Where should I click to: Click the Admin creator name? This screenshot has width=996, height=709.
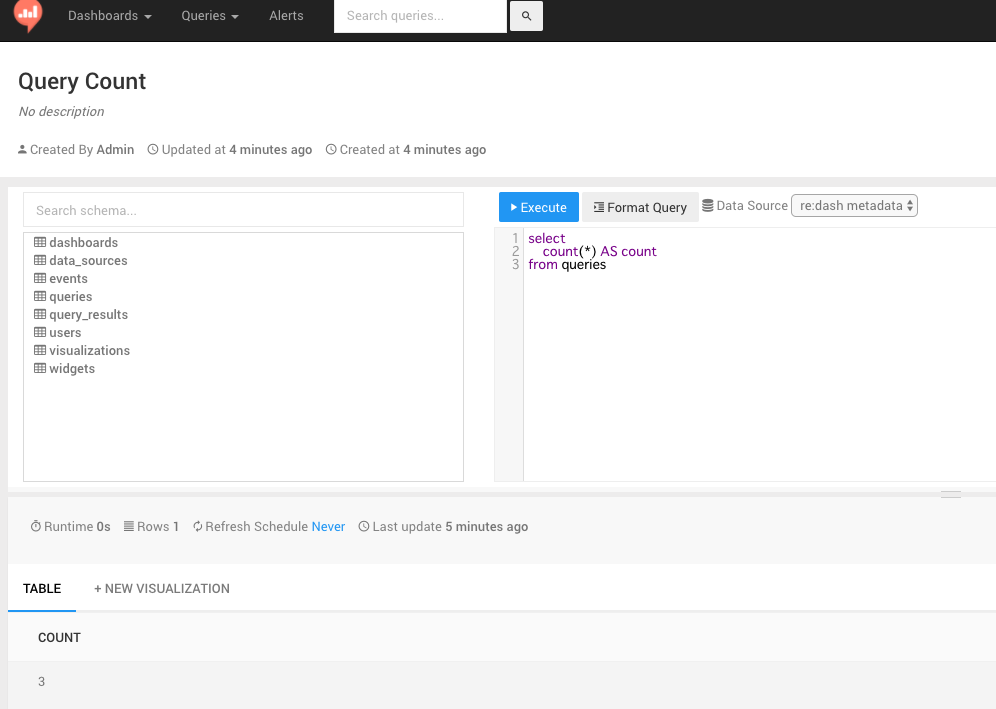(115, 149)
